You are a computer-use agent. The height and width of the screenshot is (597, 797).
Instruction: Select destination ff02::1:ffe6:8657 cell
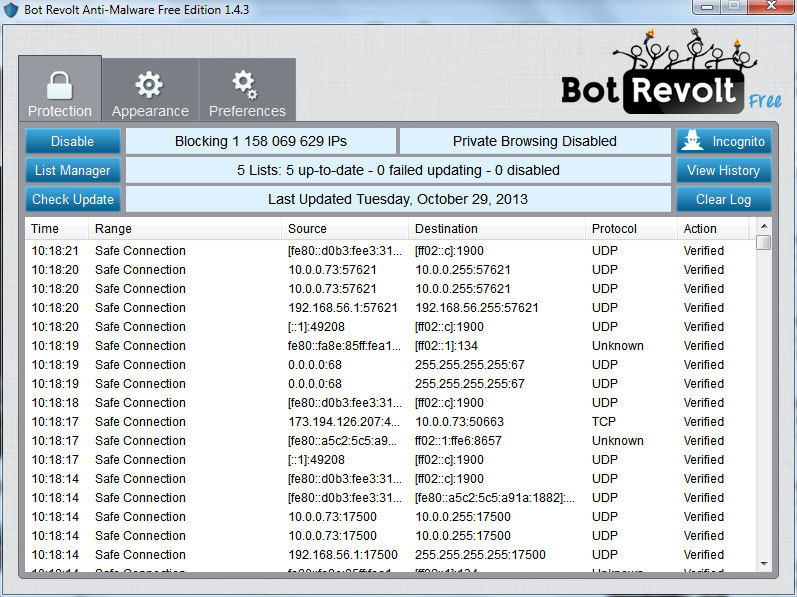coord(458,441)
